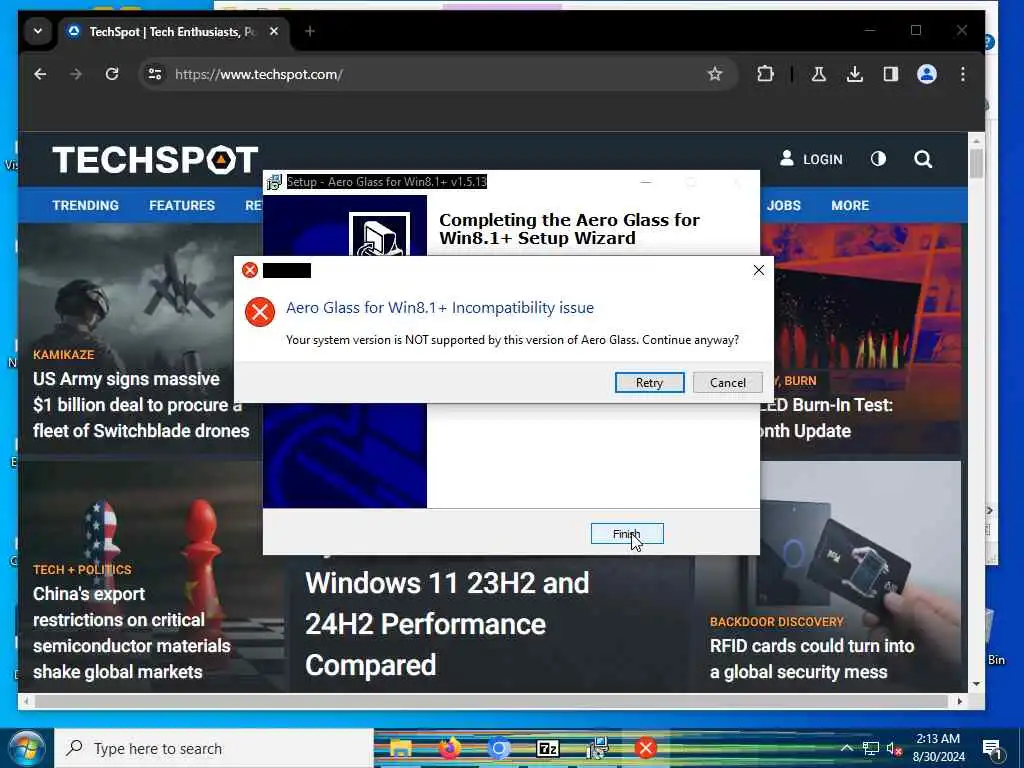Click the page horizontal scrollbar

tap(491, 701)
